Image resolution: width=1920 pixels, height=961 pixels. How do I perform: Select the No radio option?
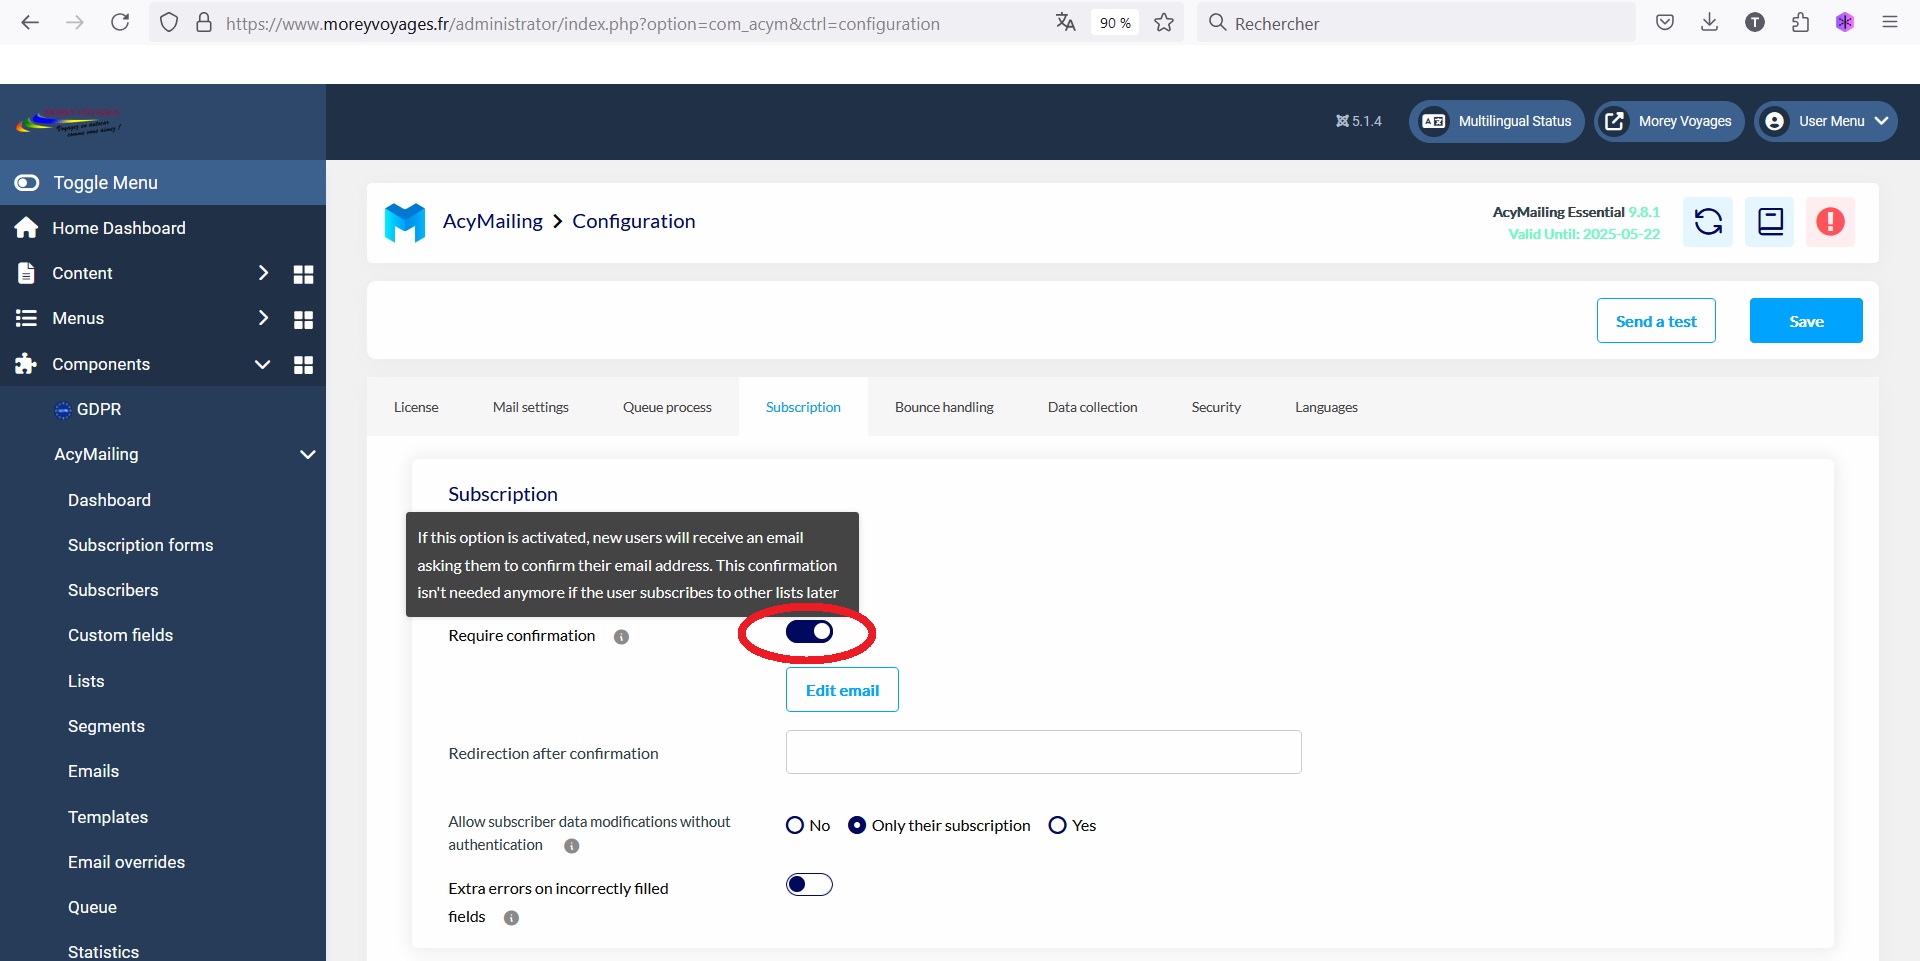(795, 825)
